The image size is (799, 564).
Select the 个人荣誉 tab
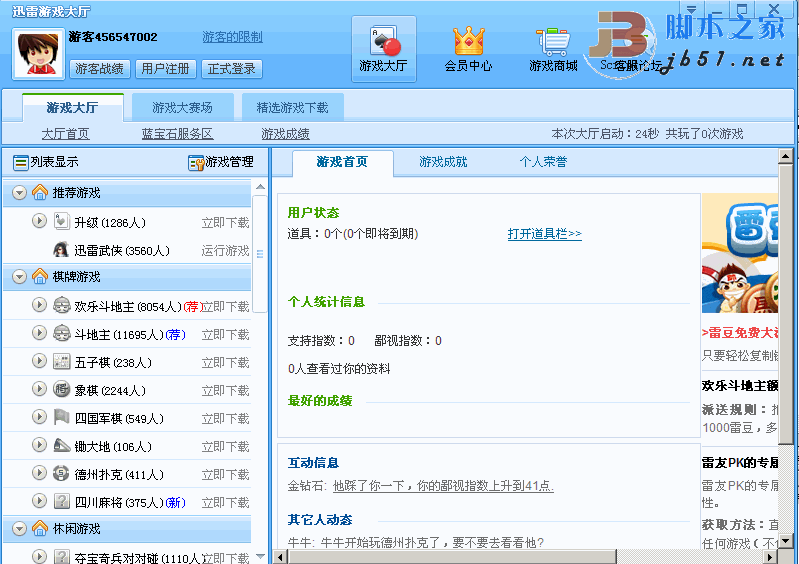coord(543,163)
